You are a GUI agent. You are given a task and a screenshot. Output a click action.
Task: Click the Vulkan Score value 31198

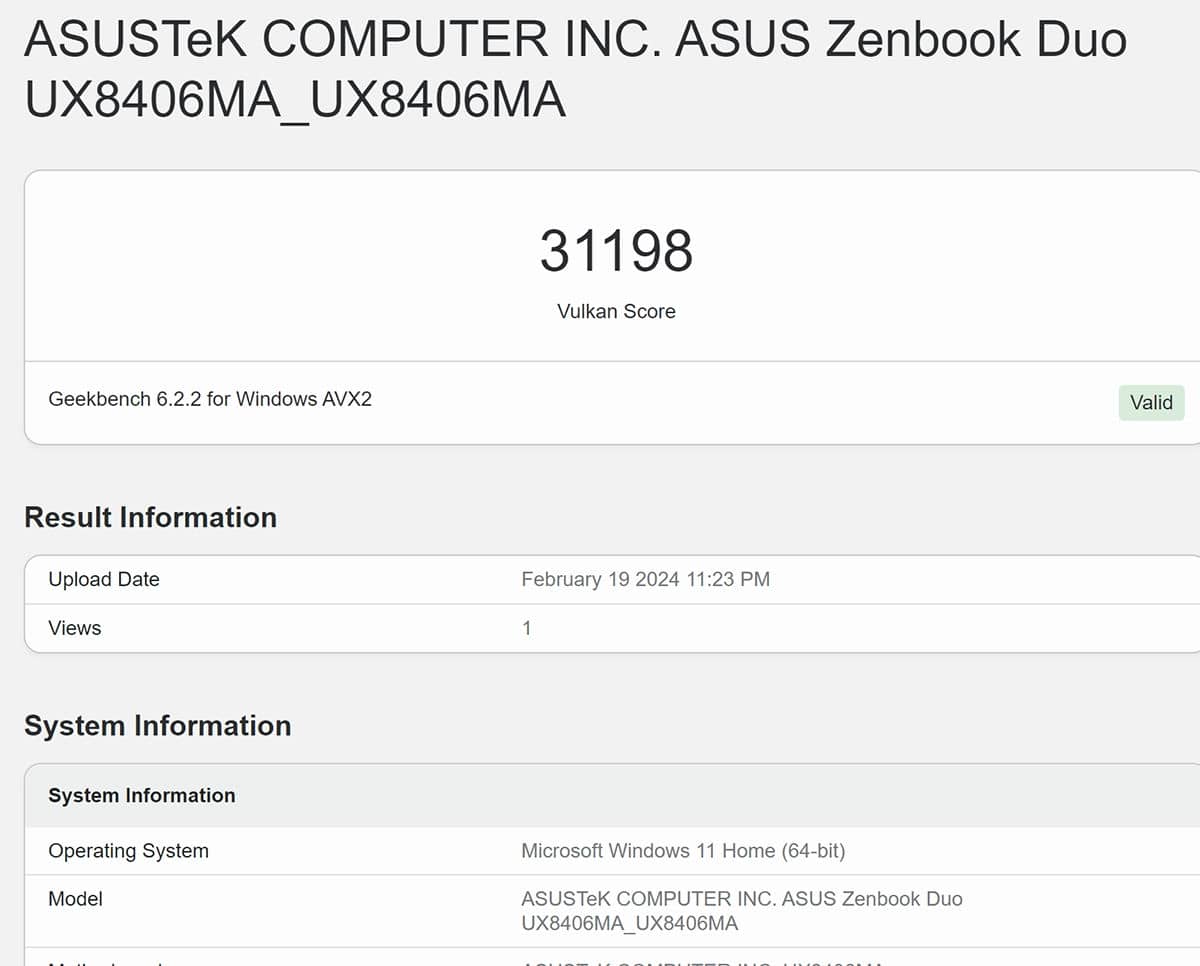point(616,250)
